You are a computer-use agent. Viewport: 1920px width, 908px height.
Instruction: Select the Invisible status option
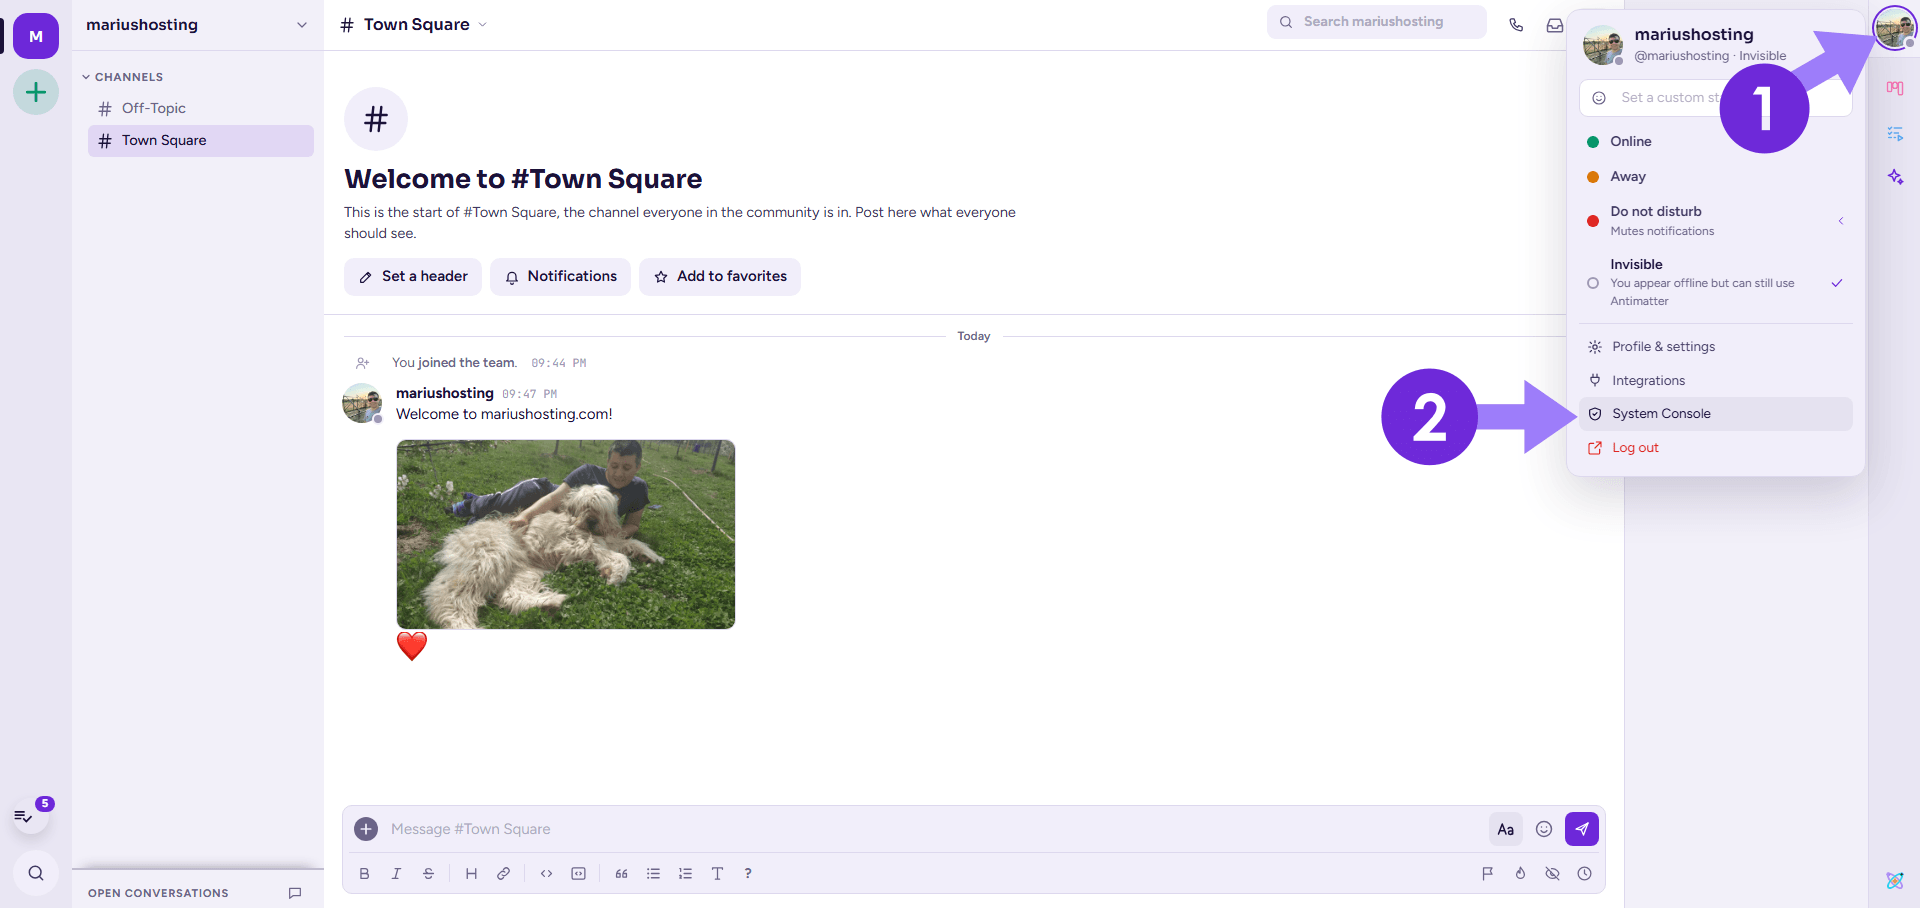click(x=1716, y=282)
